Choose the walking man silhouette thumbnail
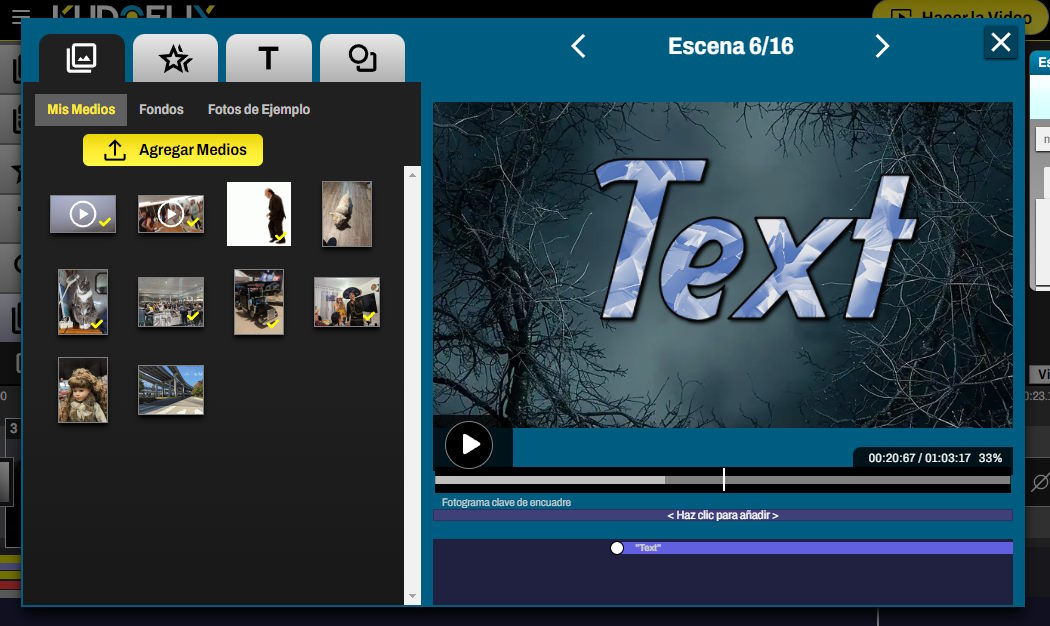The image size is (1050, 626). coord(259,213)
